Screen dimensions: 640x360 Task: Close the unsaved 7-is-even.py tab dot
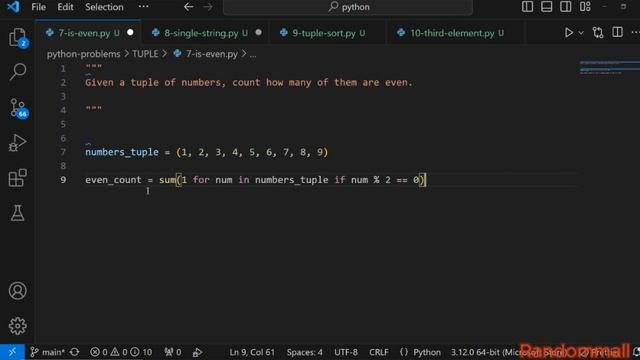130,32
